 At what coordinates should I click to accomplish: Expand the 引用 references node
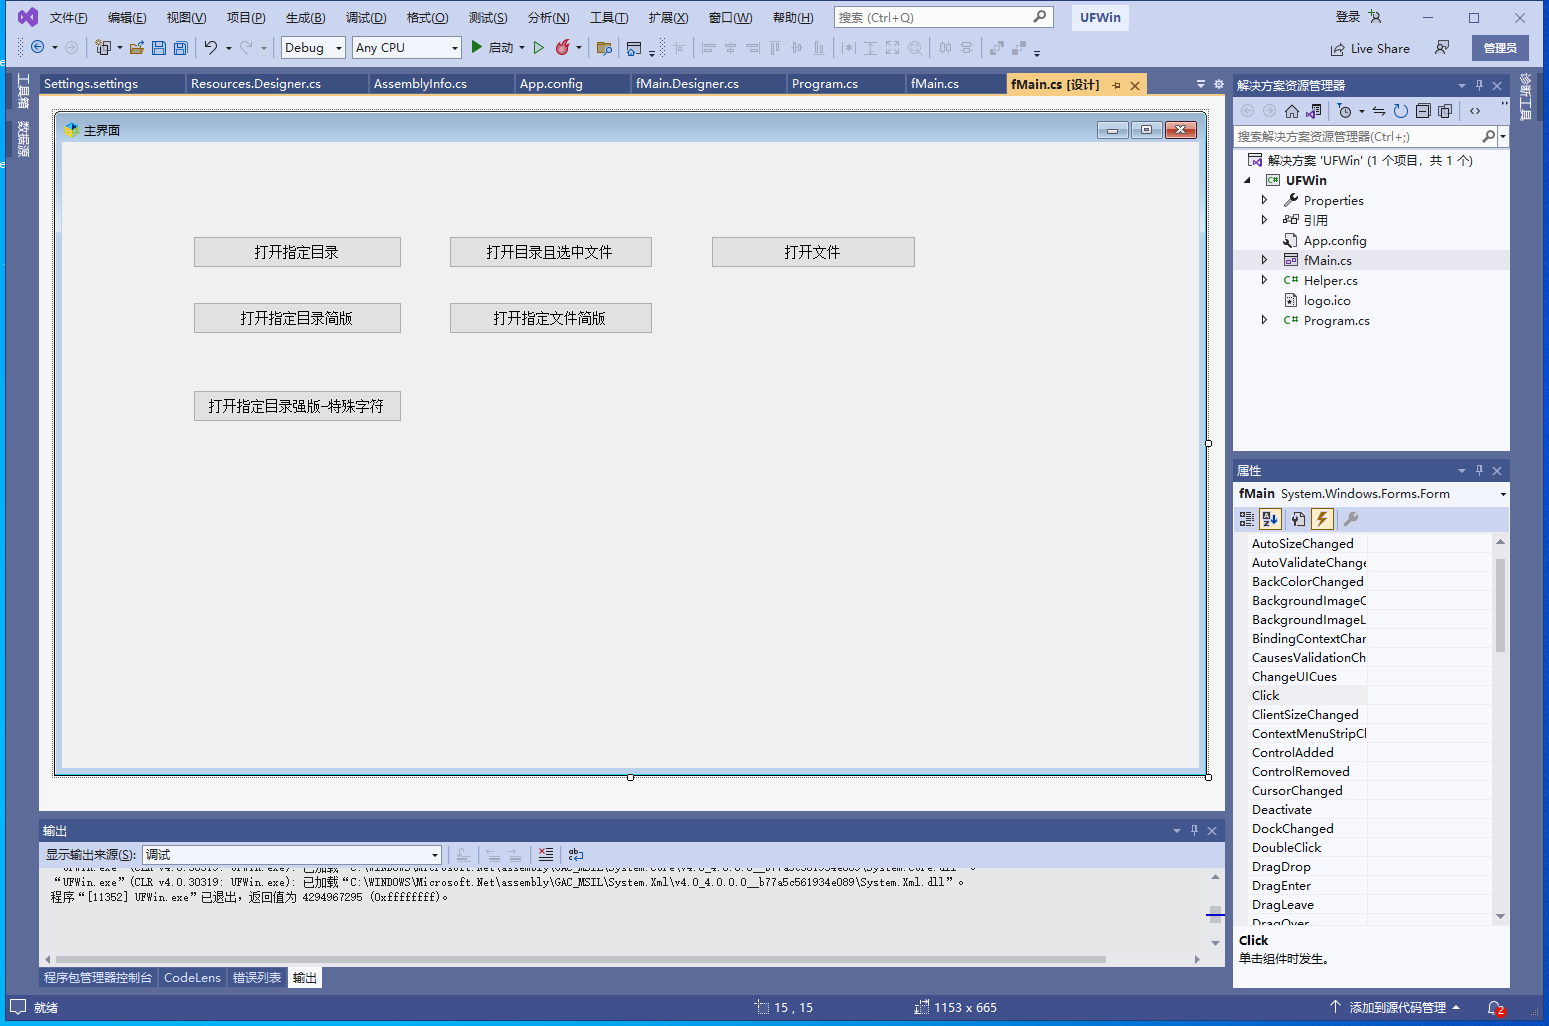[1264, 220]
